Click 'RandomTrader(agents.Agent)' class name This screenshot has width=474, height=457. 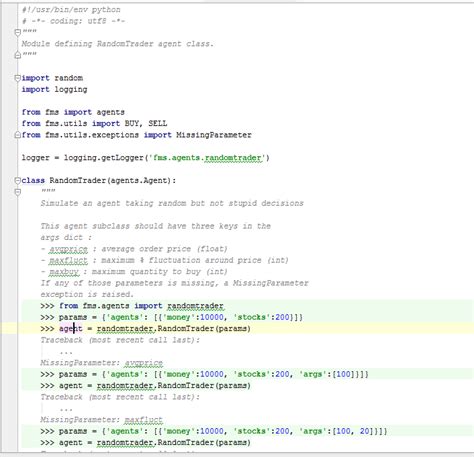pos(112,180)
